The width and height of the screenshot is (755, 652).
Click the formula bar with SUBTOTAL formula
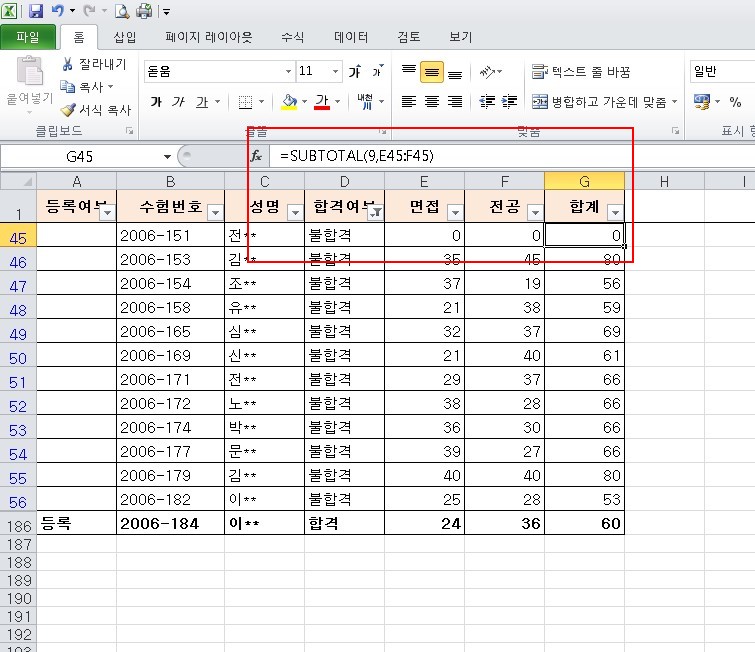tap(510, 156)
